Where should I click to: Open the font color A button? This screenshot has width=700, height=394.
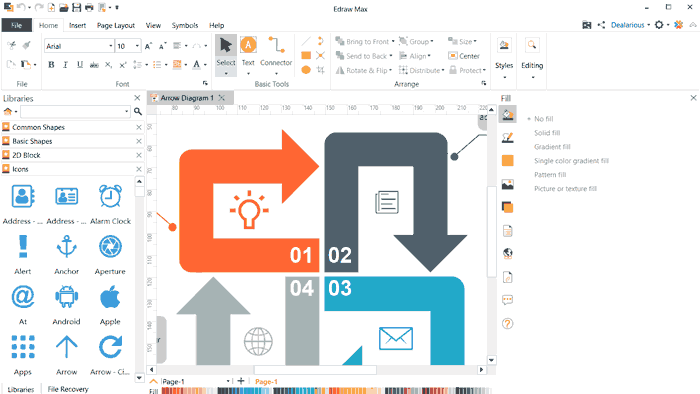tap(196, 65)
